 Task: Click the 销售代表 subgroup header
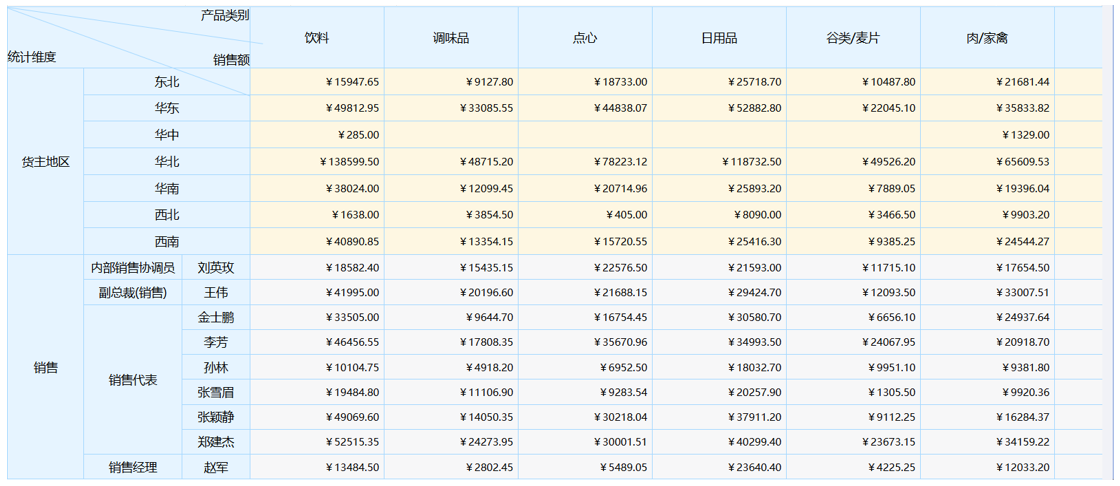point(133,380)
